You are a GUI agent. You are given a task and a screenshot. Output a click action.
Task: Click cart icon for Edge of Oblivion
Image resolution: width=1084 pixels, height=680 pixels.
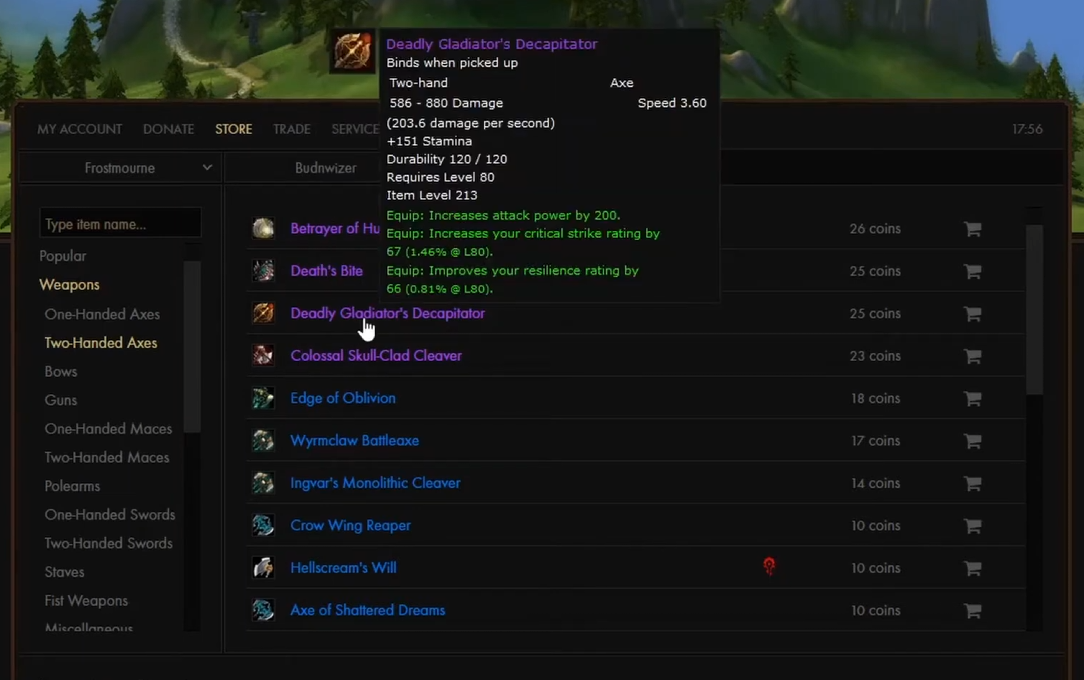[973, 399]
